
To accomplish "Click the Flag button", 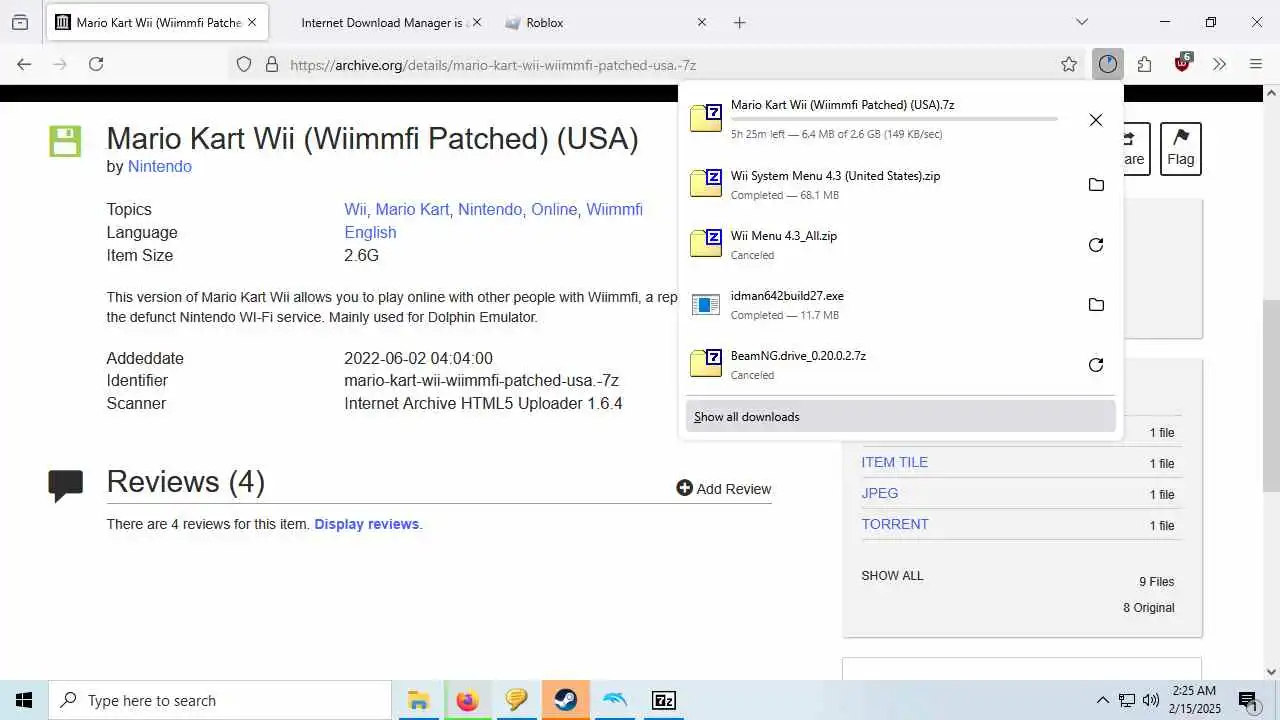I will pos(1181,149).
